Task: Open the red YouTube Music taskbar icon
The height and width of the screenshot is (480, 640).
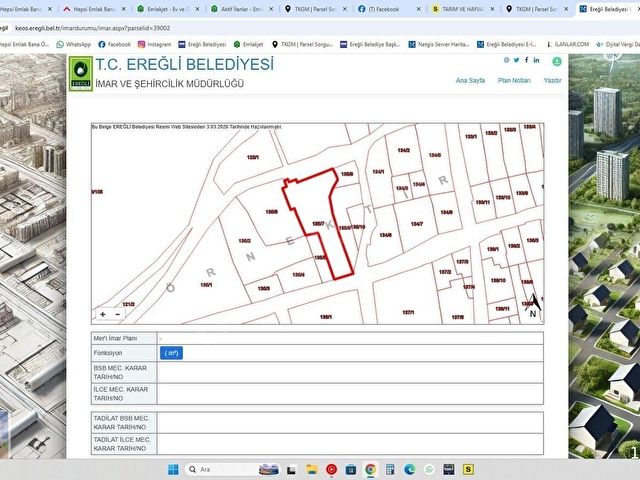Action: [x=331, y=469]
